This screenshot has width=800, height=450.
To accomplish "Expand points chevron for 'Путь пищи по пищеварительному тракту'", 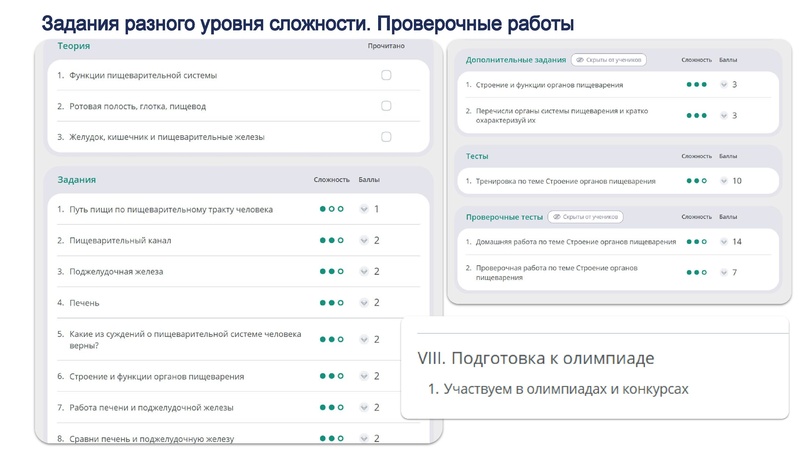I will [x=364, y=209].
